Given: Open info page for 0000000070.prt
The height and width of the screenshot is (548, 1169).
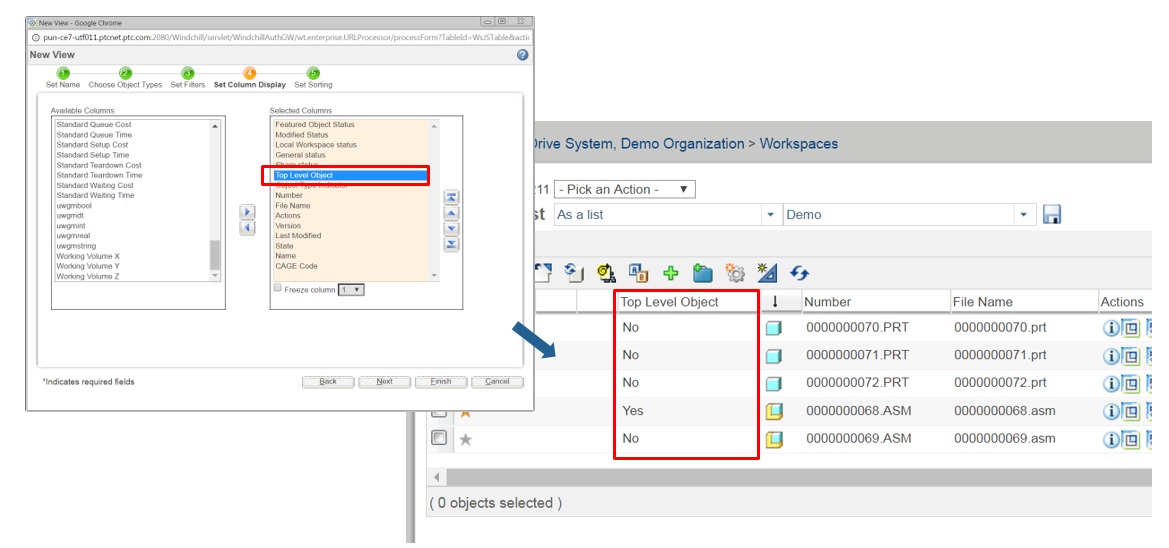Looking at the screenshot, I should pyautogui.click(x=1111, y=328).
